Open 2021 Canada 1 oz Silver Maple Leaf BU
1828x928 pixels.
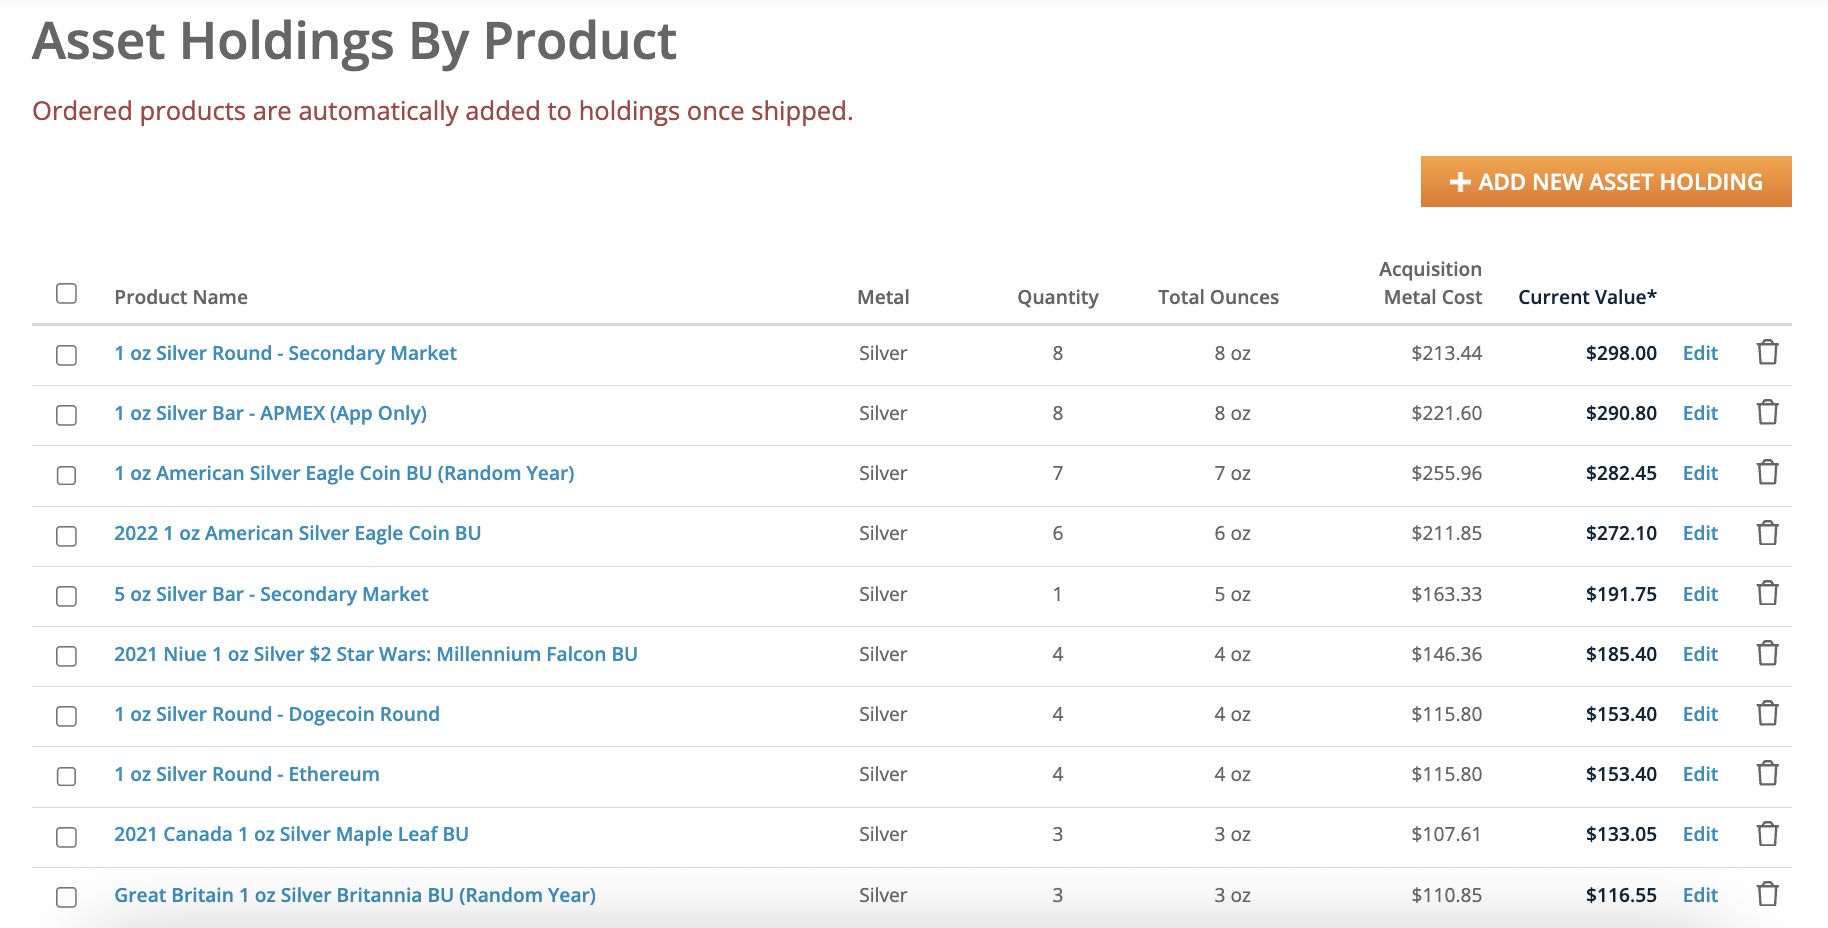tap(291, 834)
